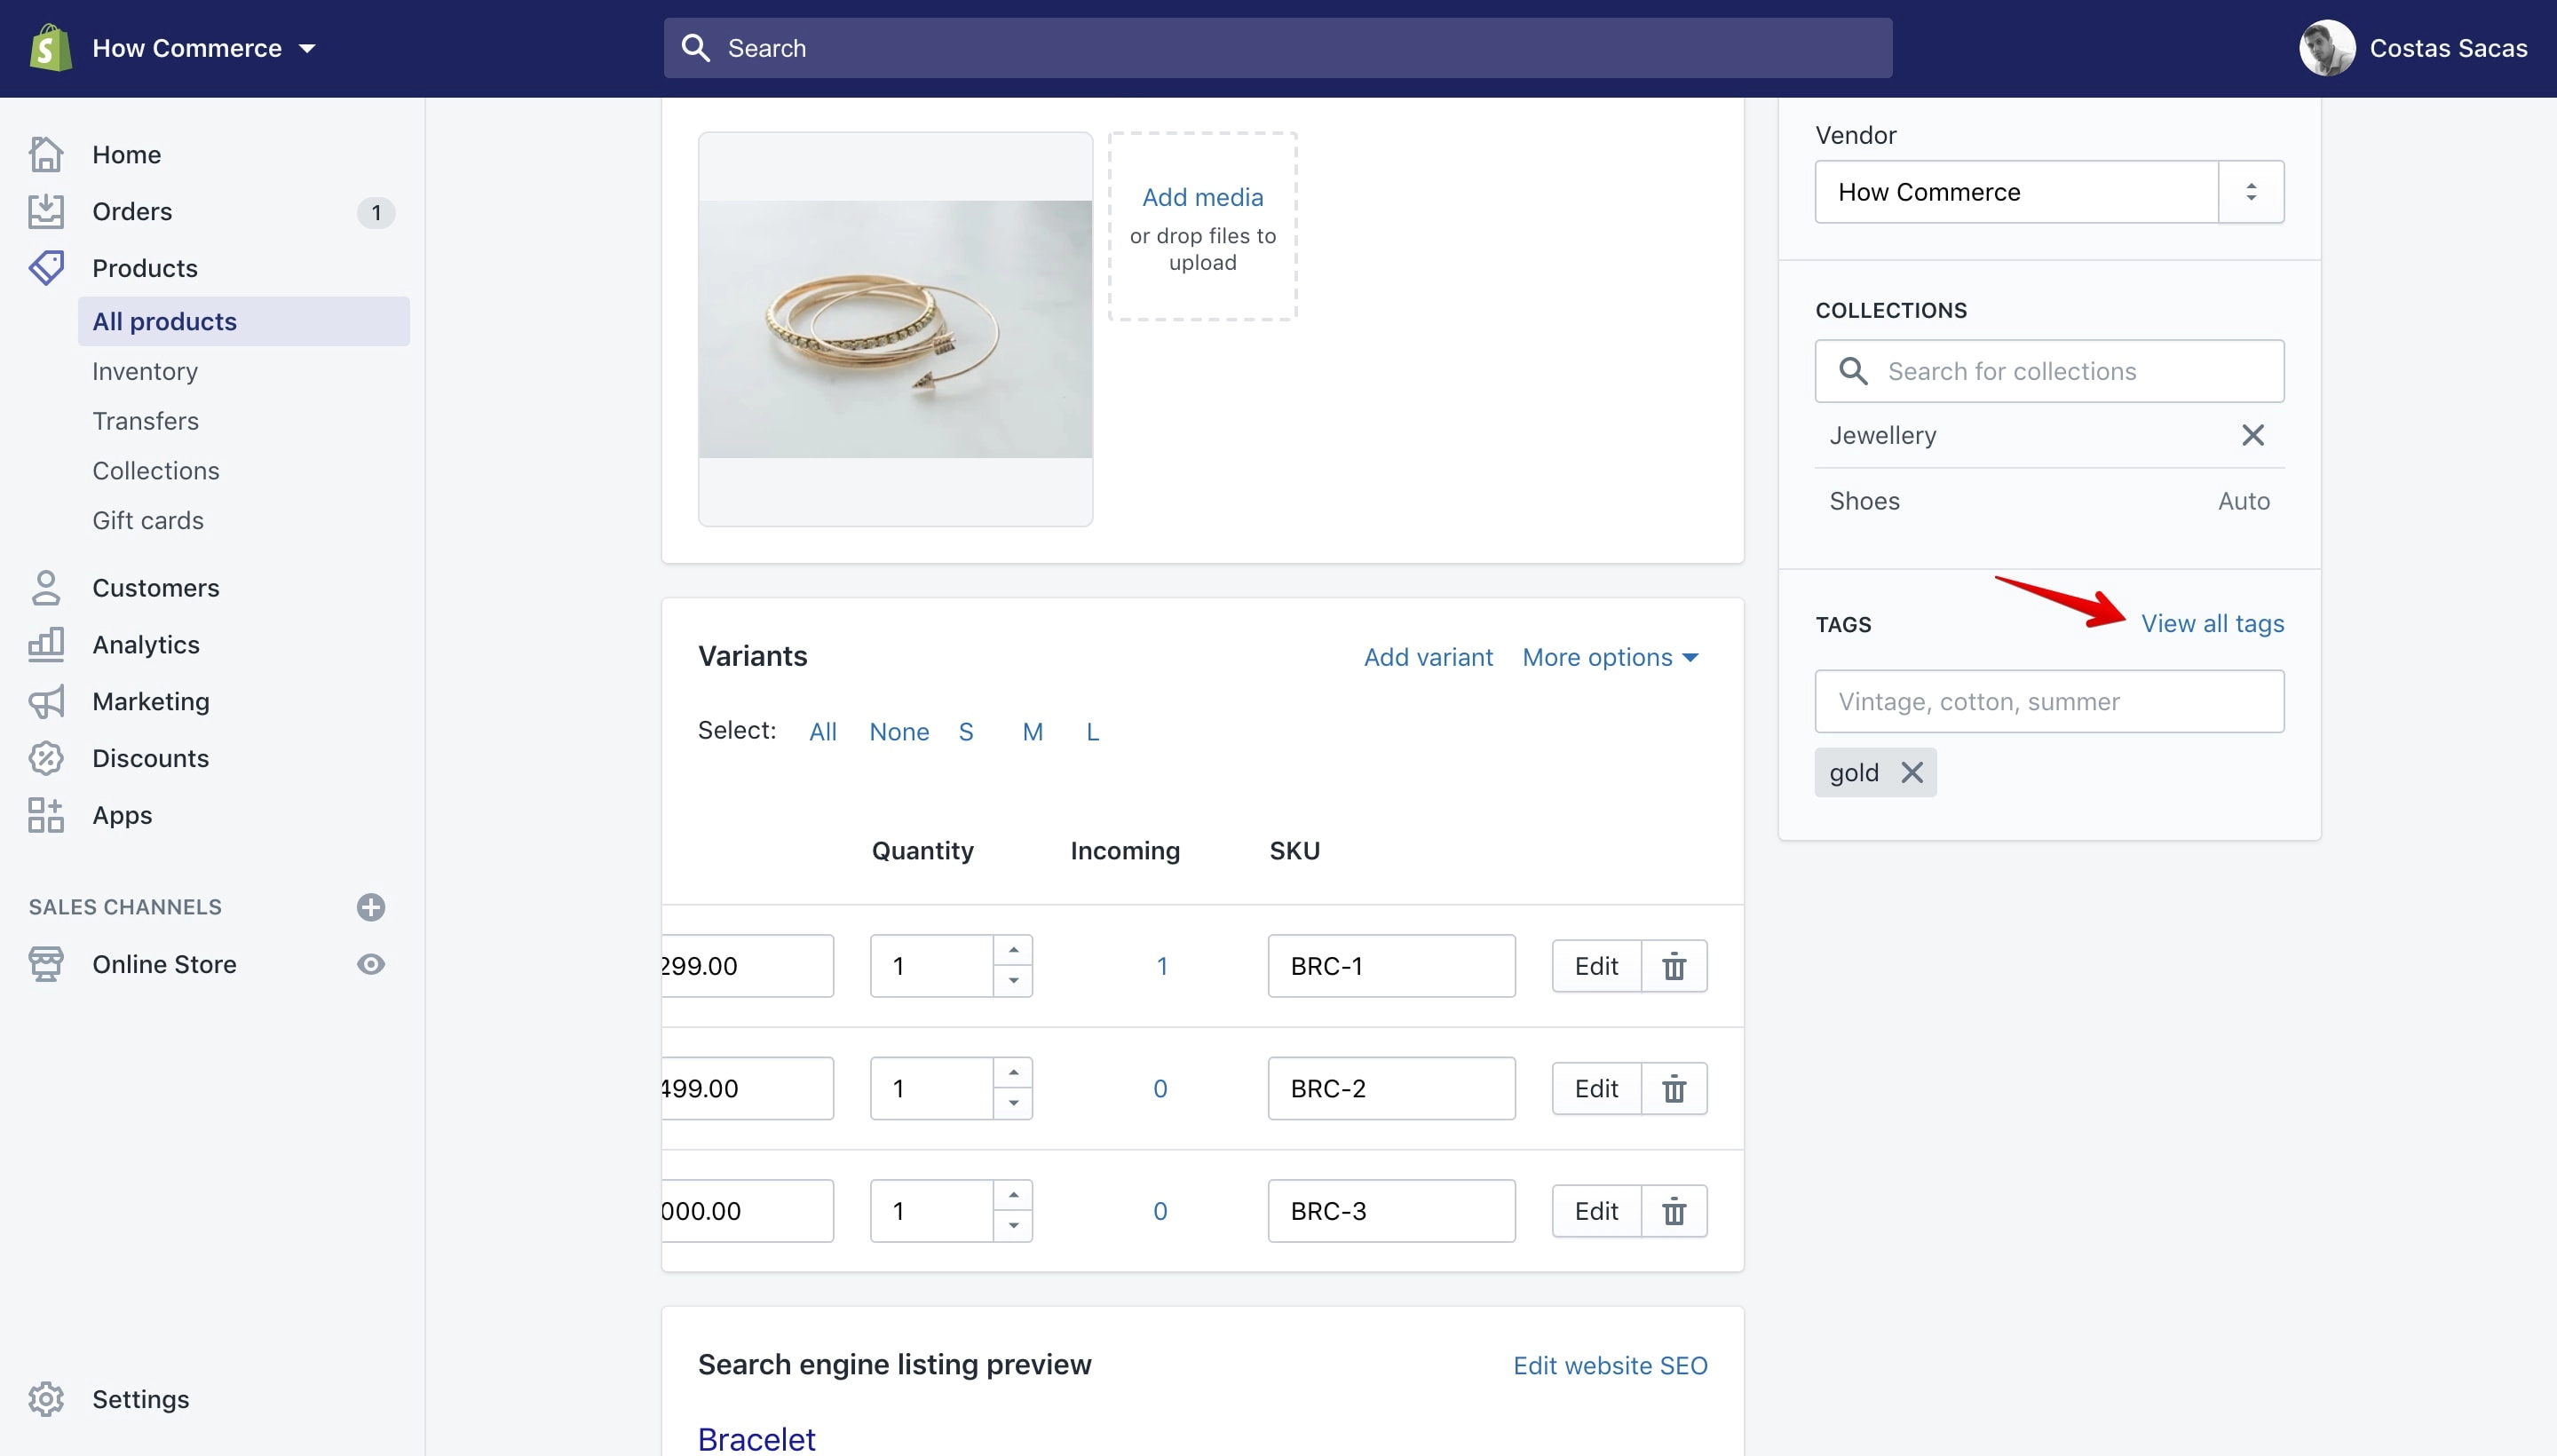Open Costas Sacas account menu
The height and width of the screenshot is (1456, 2557).
pos(2413,48)
